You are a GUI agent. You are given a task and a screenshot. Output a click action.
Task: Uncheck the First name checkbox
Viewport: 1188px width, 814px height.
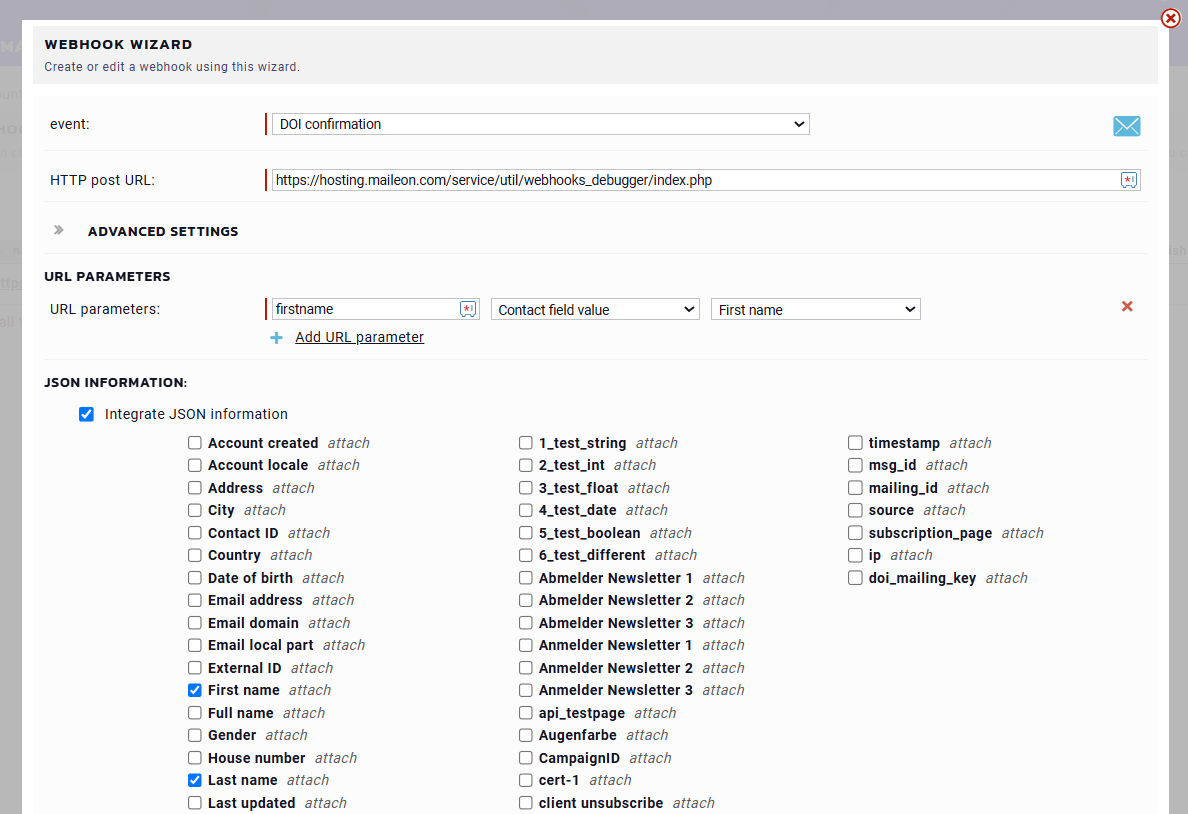point(195,690)
